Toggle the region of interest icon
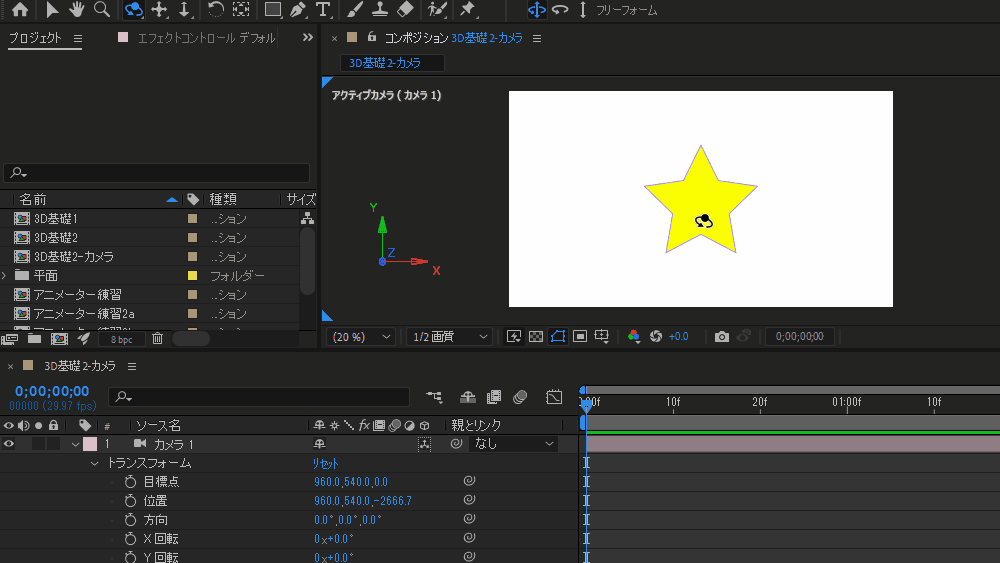The image size is (1000, 563). click(580, 337)
